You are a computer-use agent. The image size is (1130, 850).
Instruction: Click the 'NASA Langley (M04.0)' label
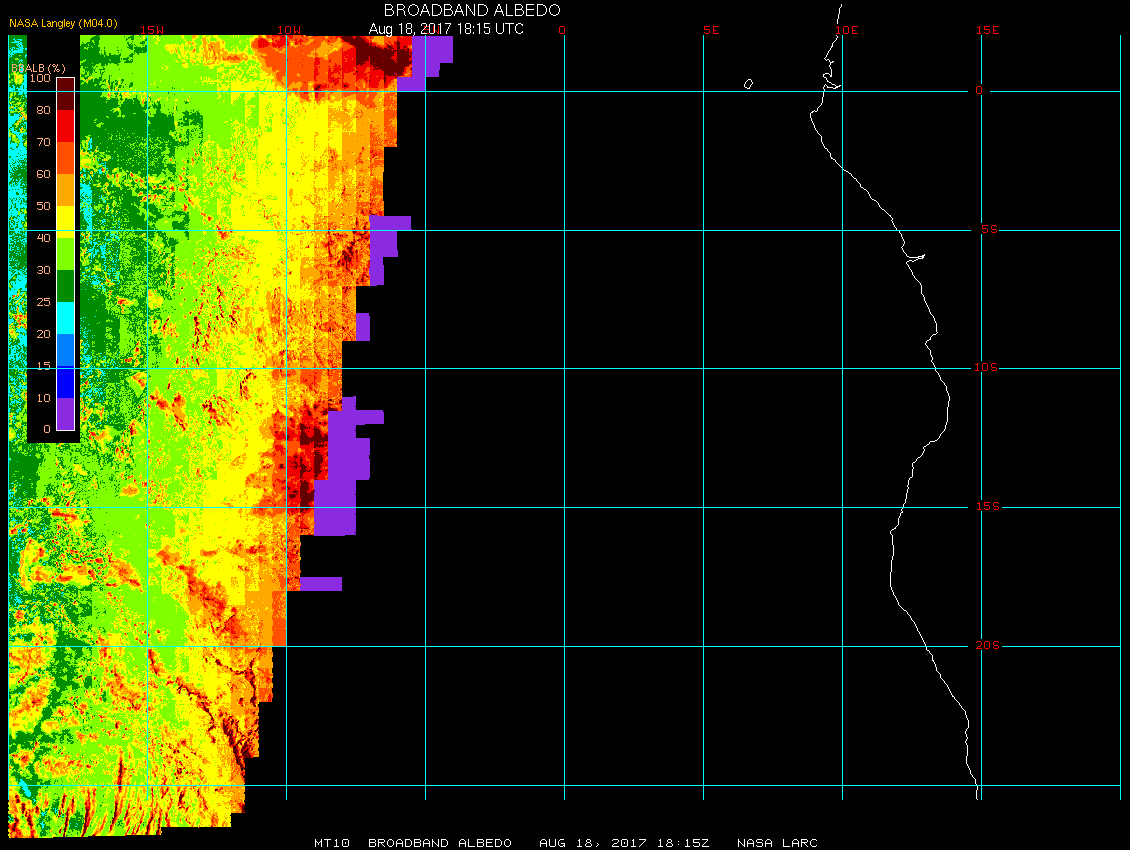63,23
